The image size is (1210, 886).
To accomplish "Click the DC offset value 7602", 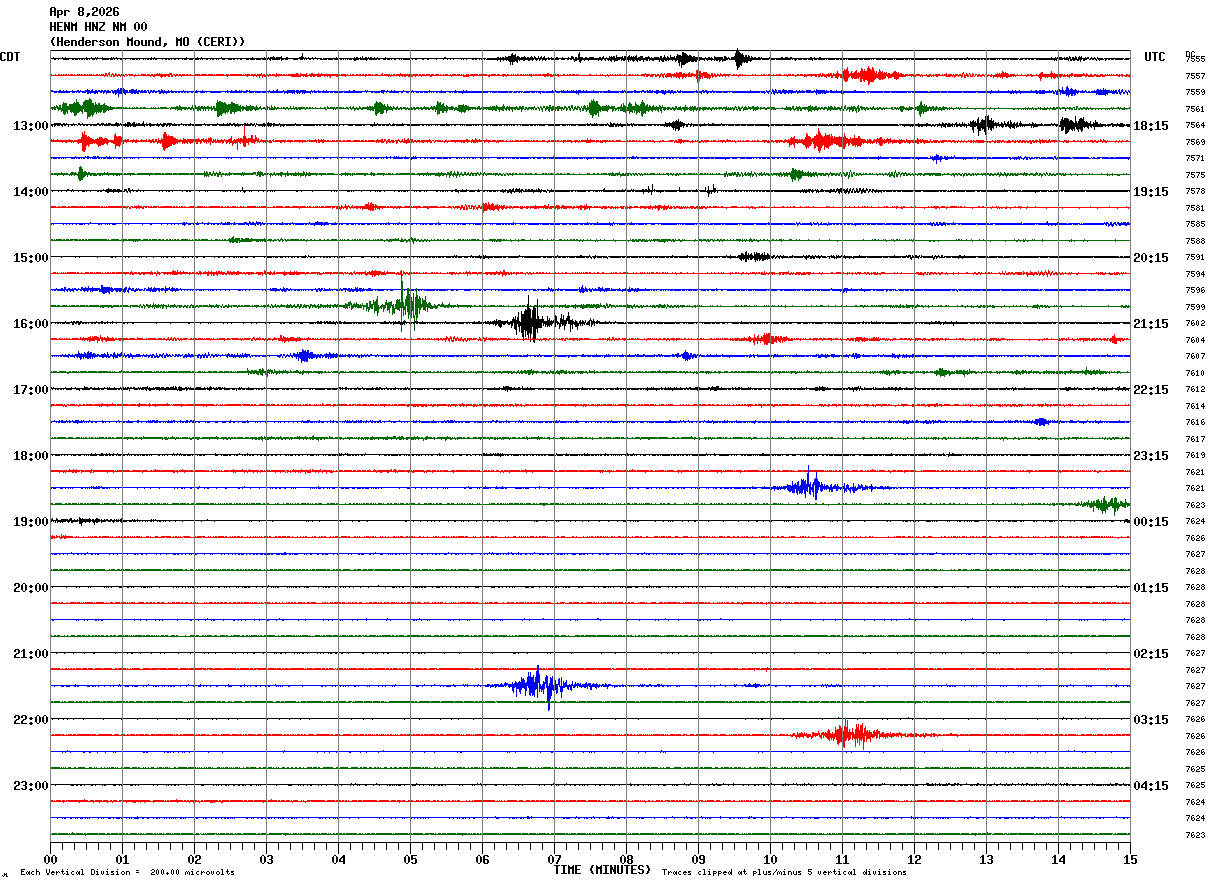I will click(x=1194, y=324).
